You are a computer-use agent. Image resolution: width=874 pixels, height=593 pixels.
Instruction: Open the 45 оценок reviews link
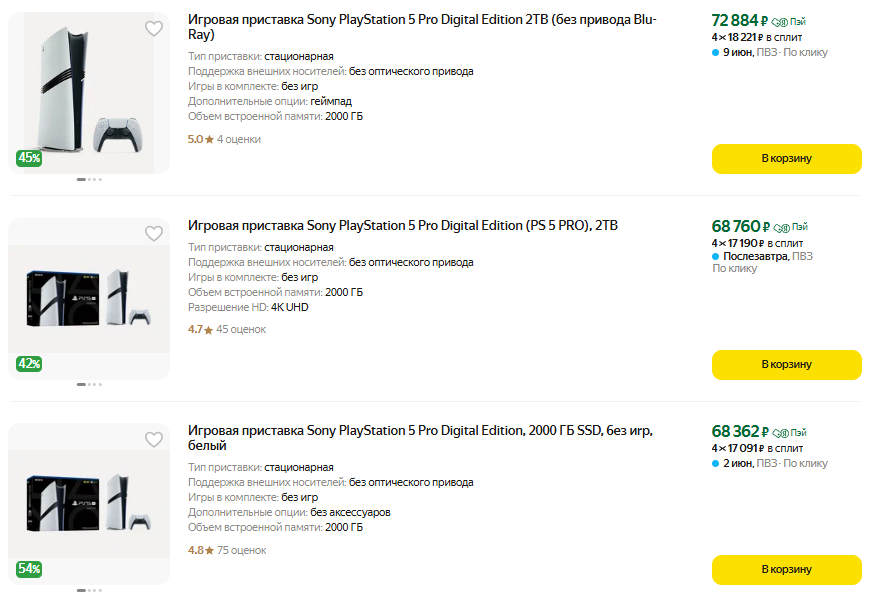[x=240, y=329]
